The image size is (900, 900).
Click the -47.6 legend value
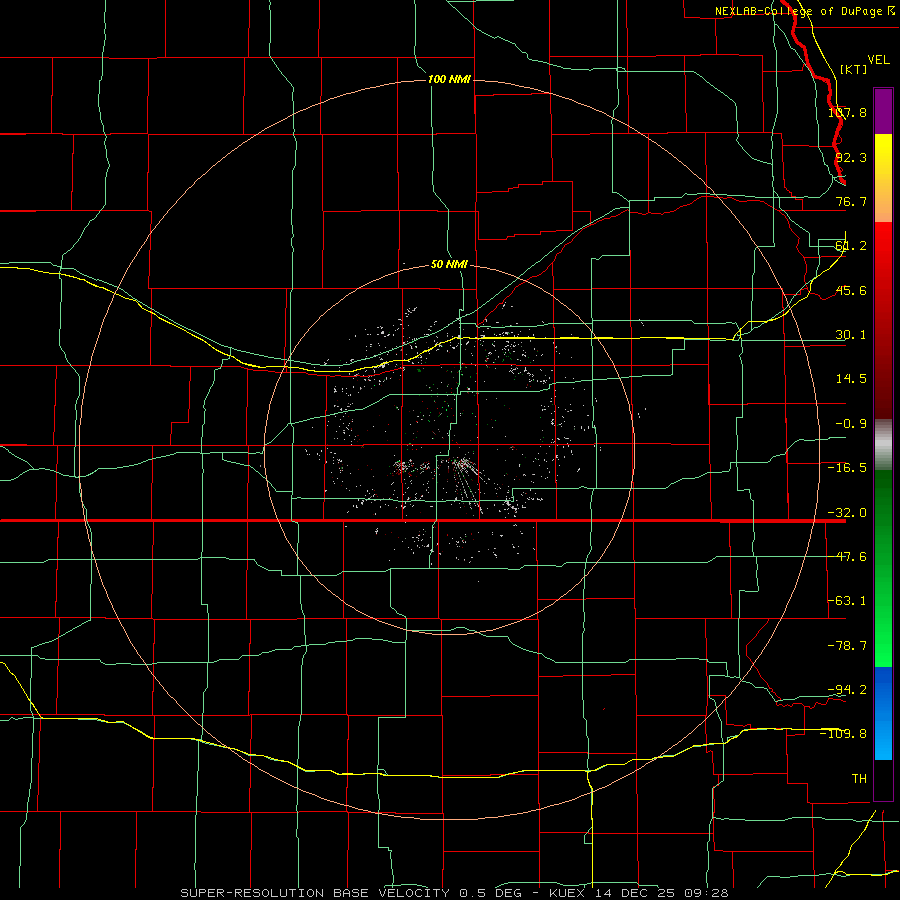point(847,557)
